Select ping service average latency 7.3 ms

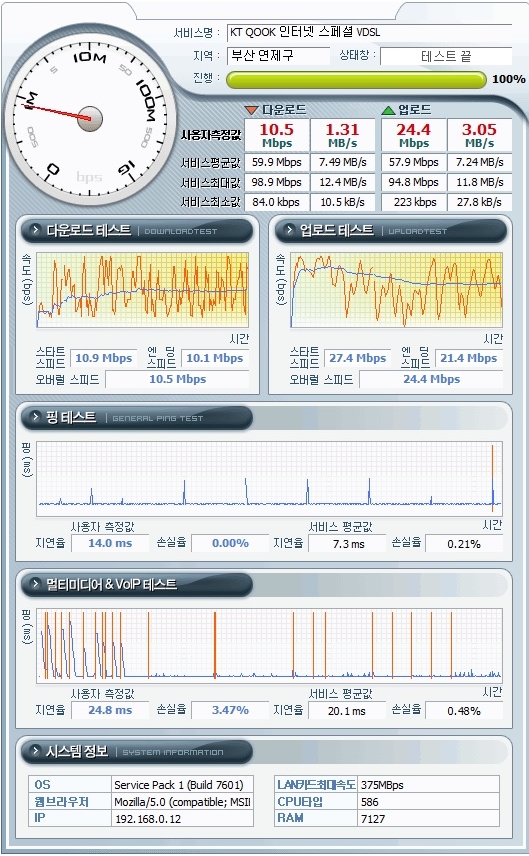pyautogui.click(x=348, y=544)
